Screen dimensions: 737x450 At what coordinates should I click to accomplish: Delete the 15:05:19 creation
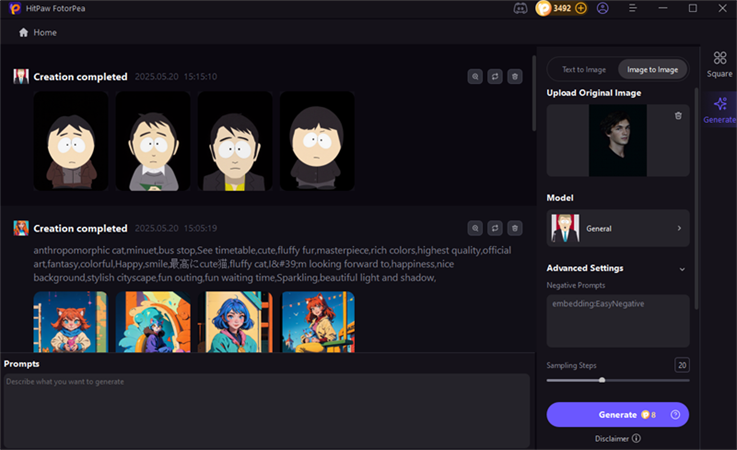click(515, 229)
